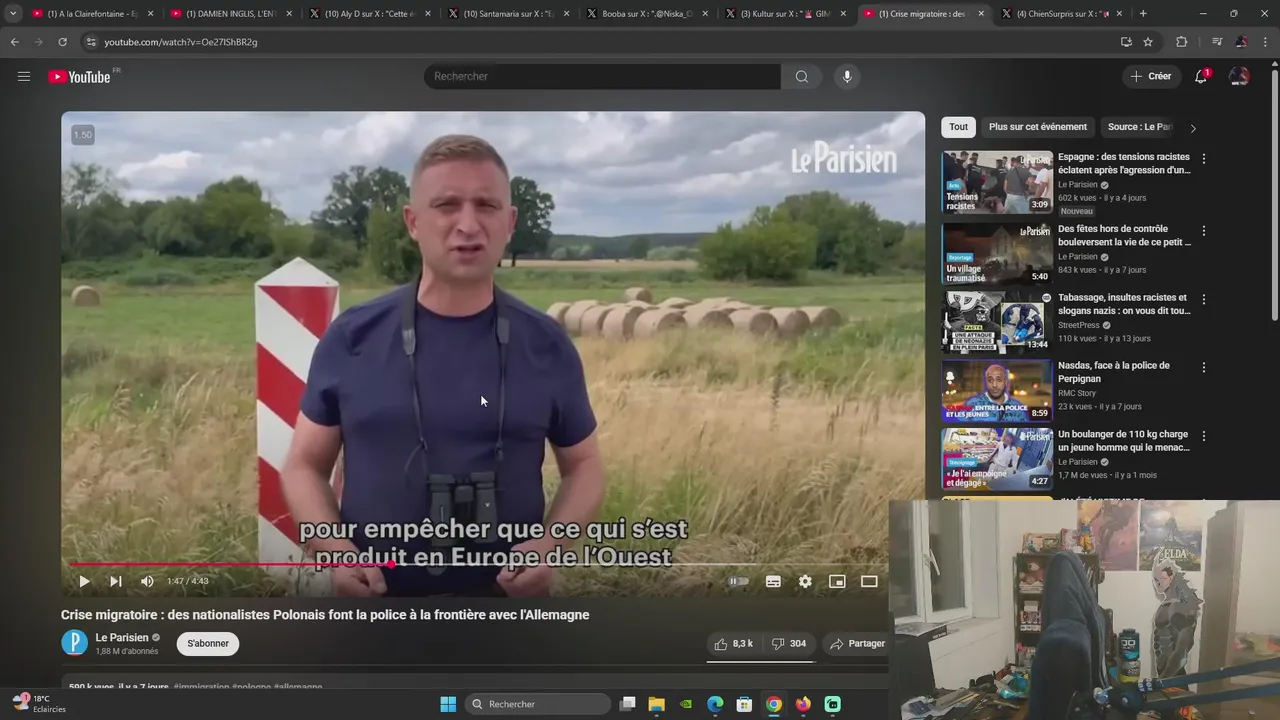Toggle the autoplay switch

739,581
